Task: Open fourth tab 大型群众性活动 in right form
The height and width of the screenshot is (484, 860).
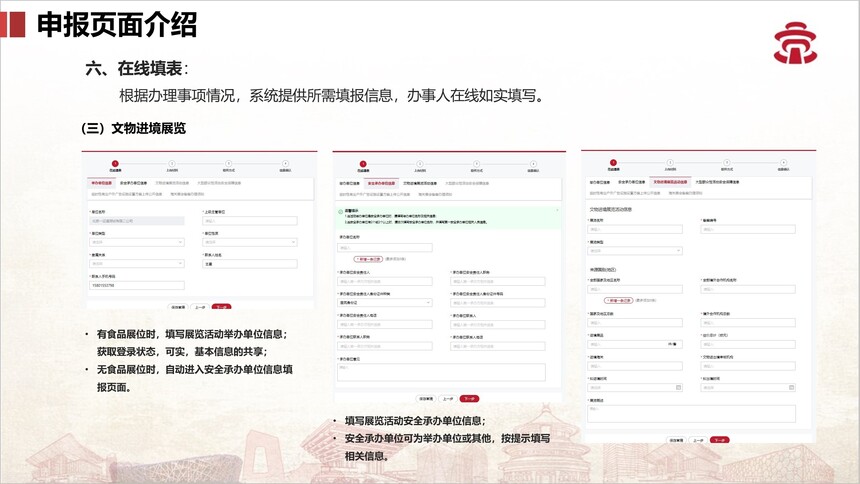Action: tap(717, 182)
